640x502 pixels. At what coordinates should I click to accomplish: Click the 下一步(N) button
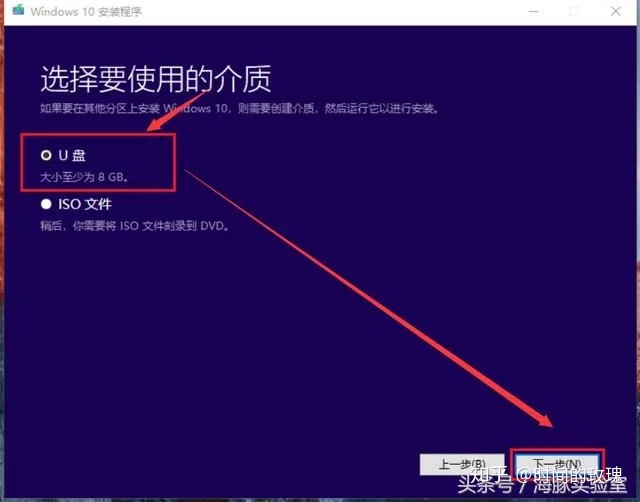(x=557, y=464)
